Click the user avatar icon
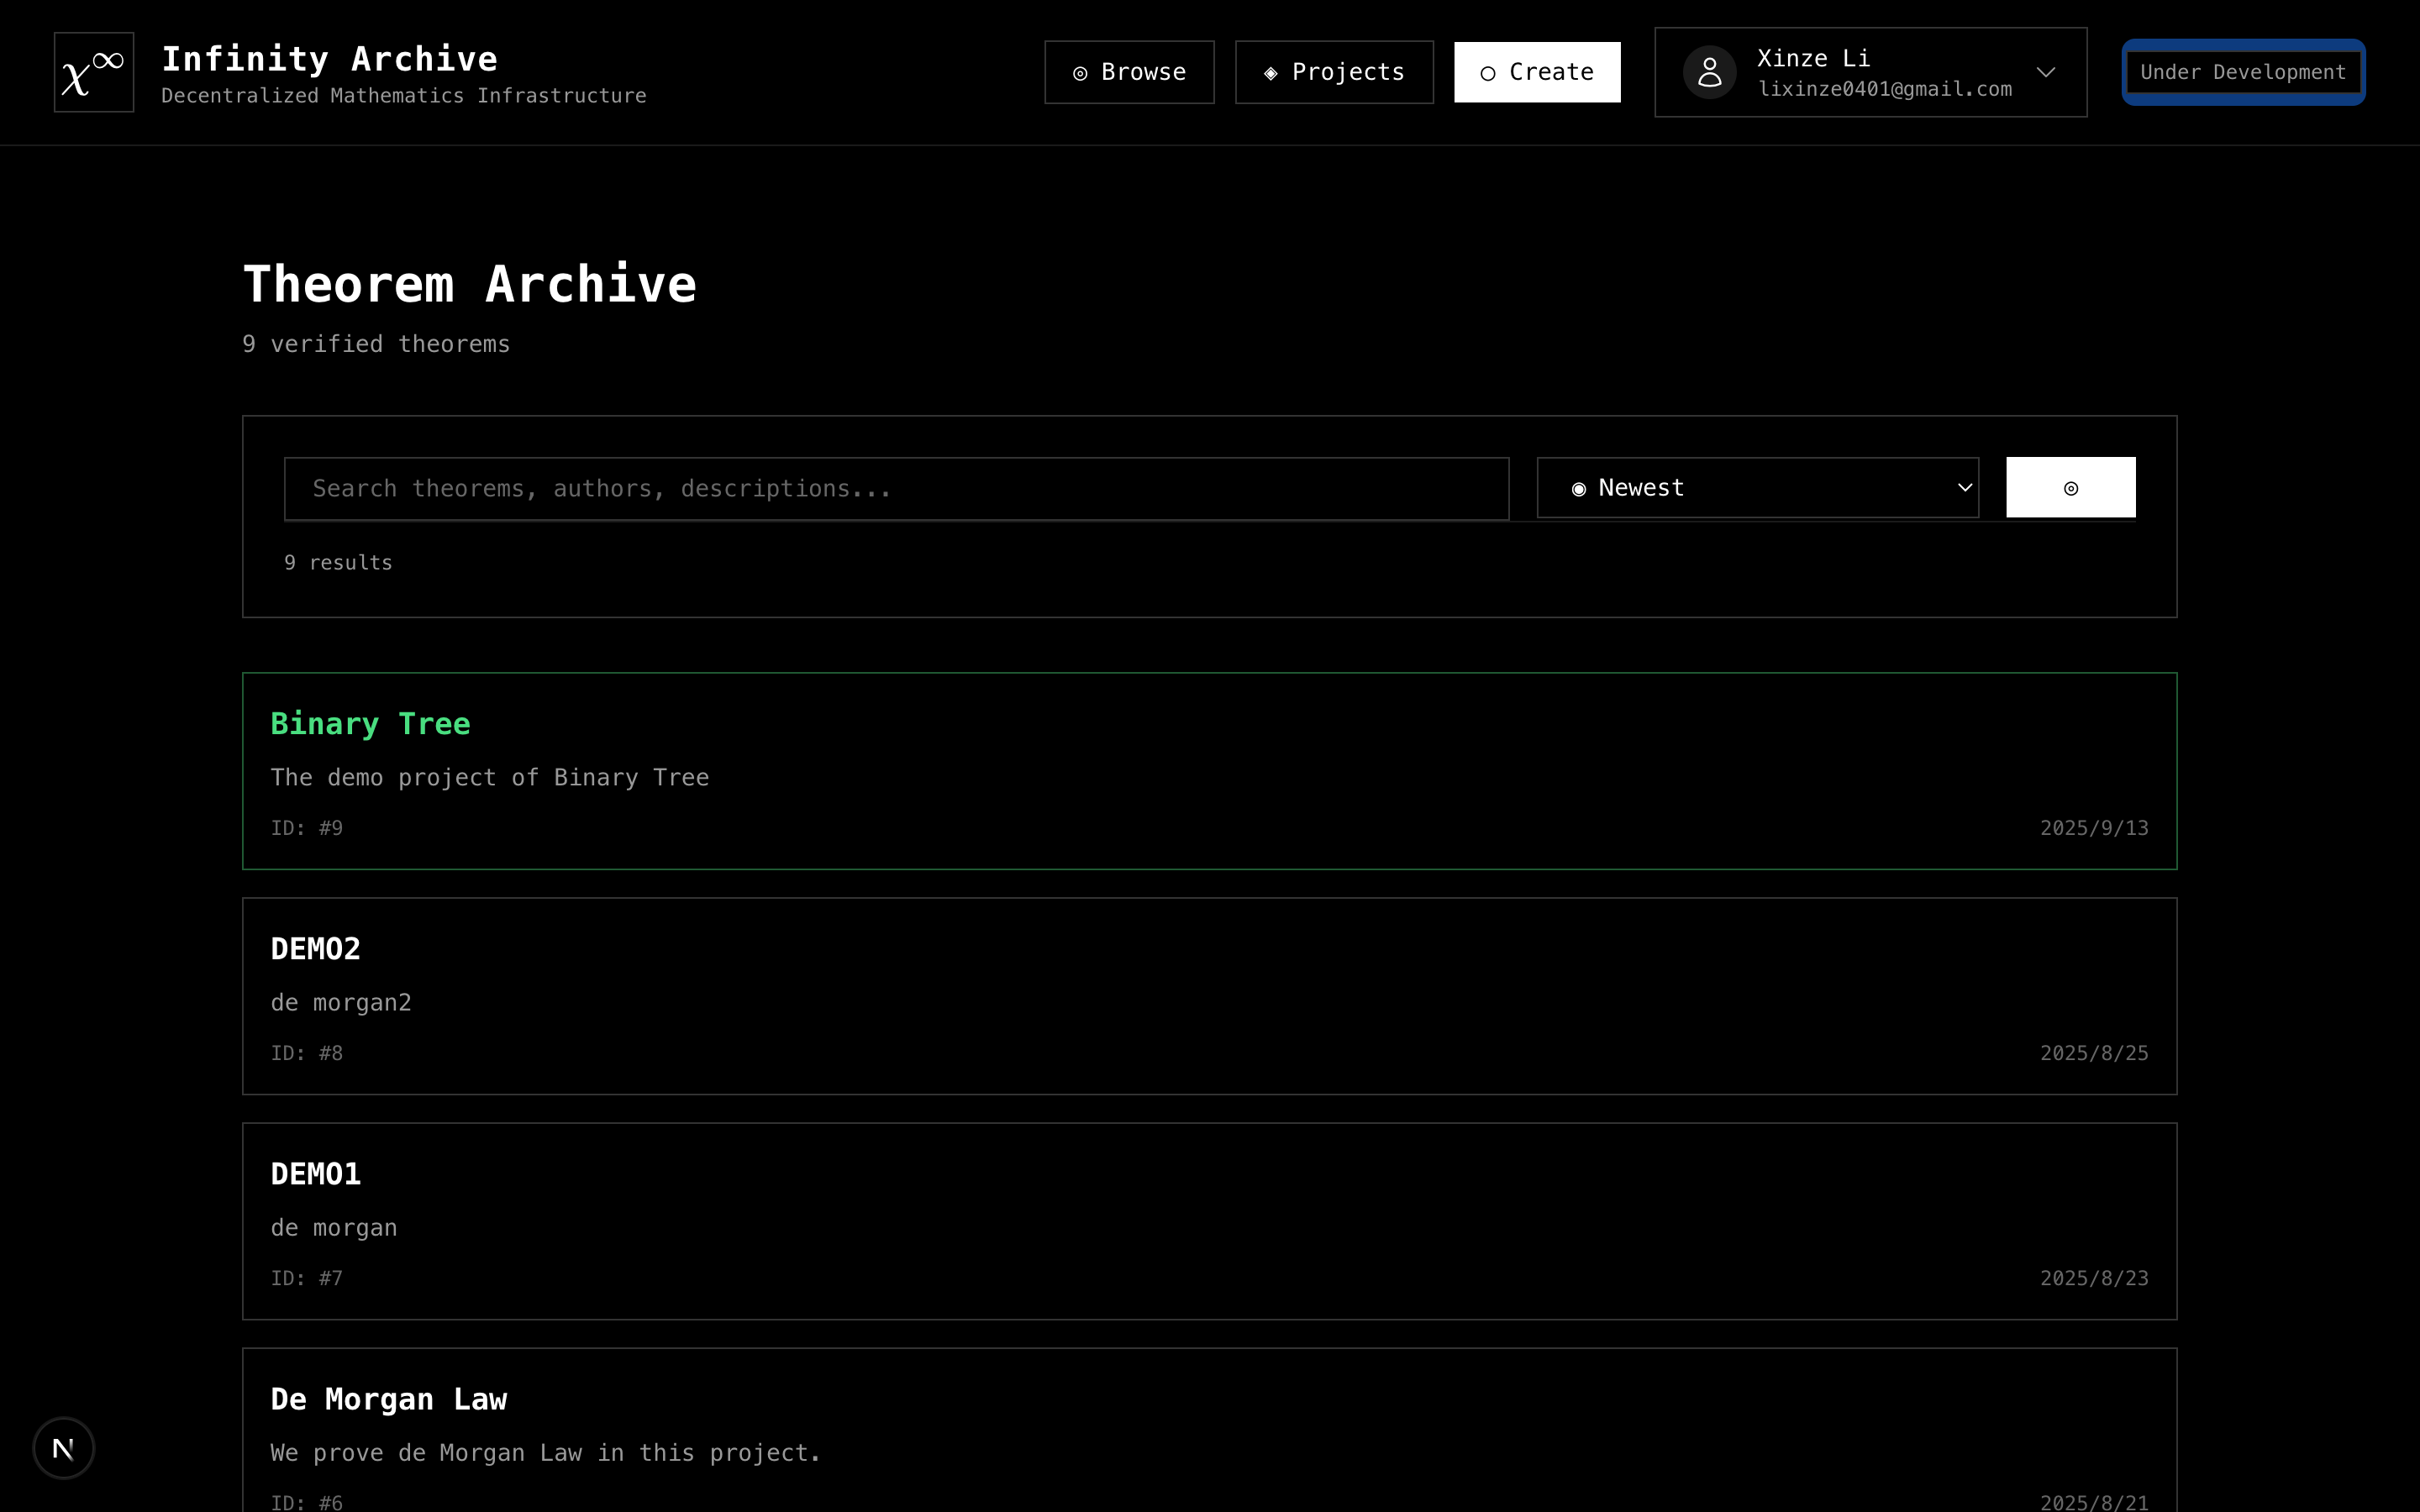The width and height of the screenshot is (2420, 1512). [x=1709, y=72]
